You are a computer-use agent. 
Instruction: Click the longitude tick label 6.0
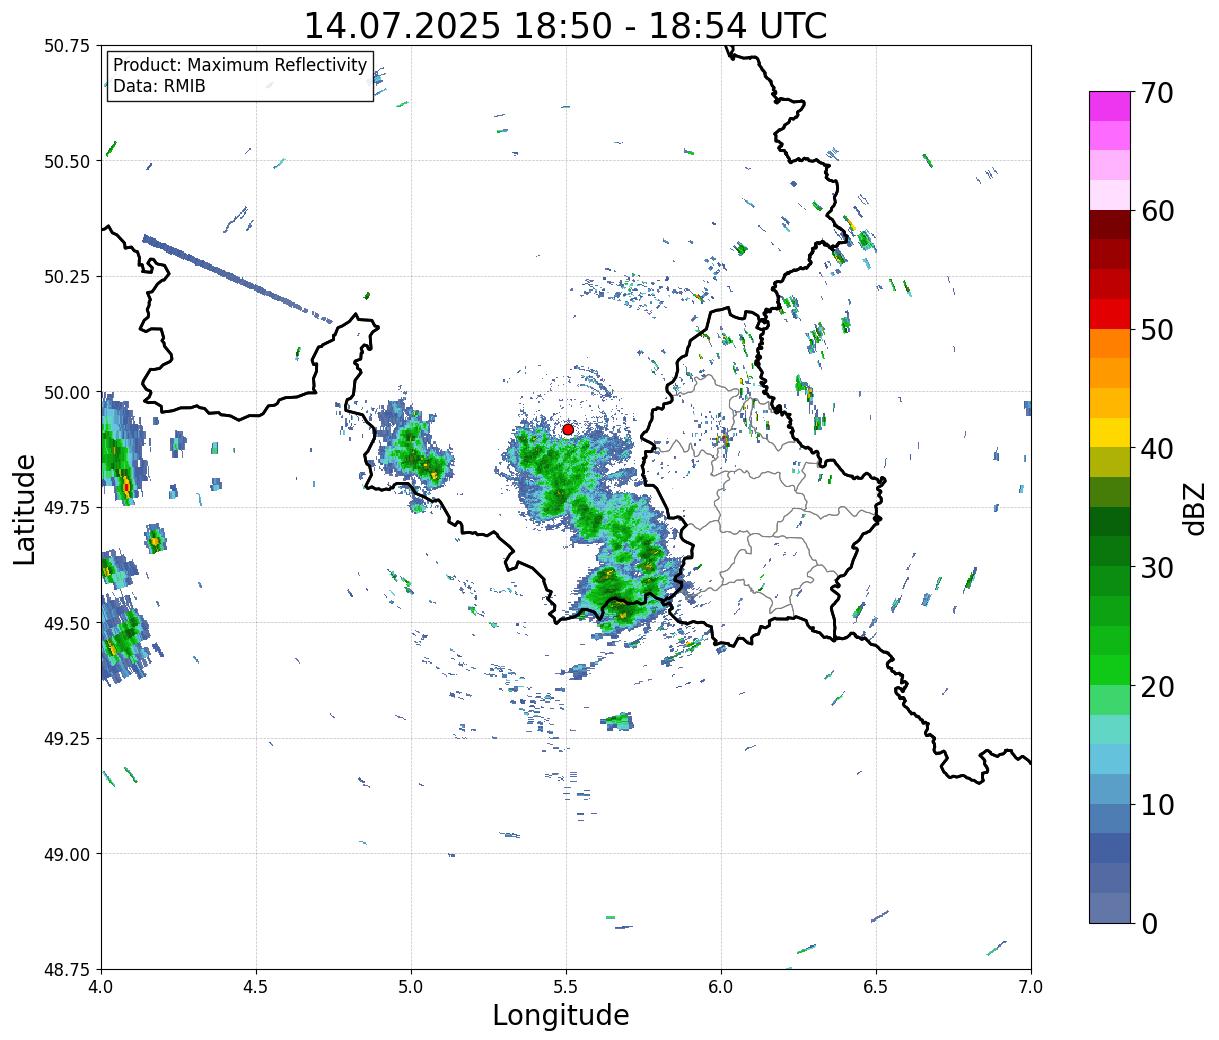click(x=721, y=986)
